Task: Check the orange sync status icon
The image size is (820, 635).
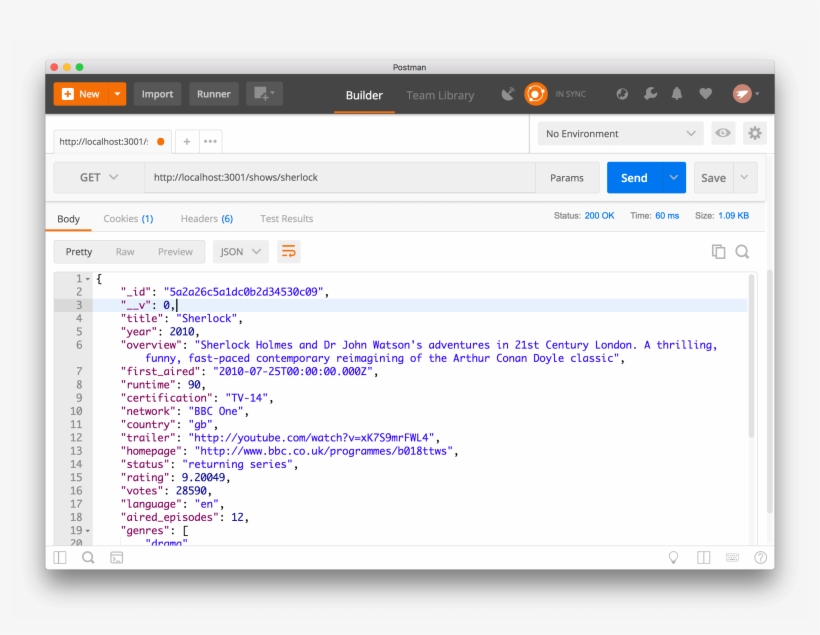Action: tap(536, 94)
